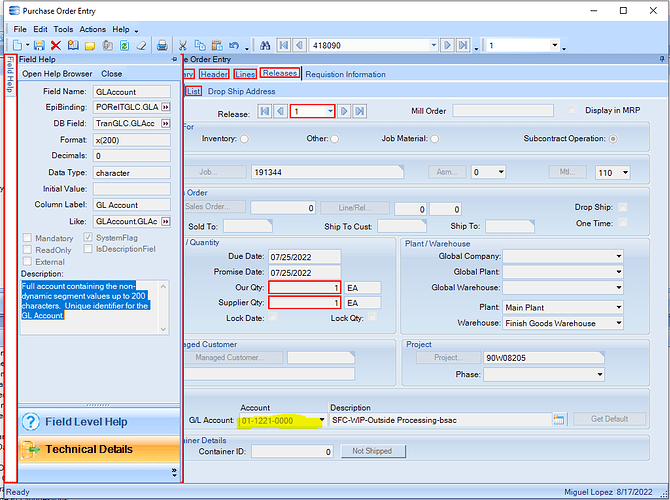Viewport: 670px width, 500px height.
Task: Toggle the Drop Ship checkbox
Action: [623, 207]
